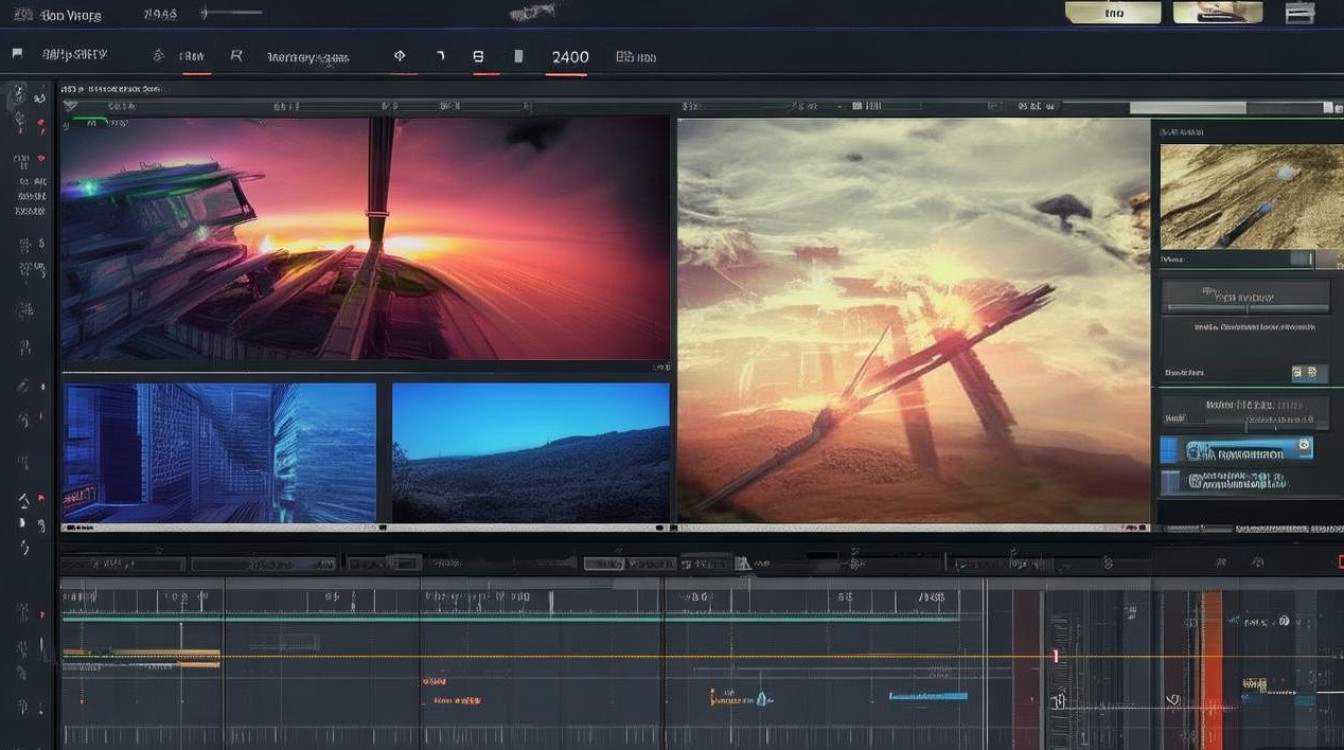Click the second blue row in right panel
This screenshot has height=750, width=1344.
point(1236,482)
